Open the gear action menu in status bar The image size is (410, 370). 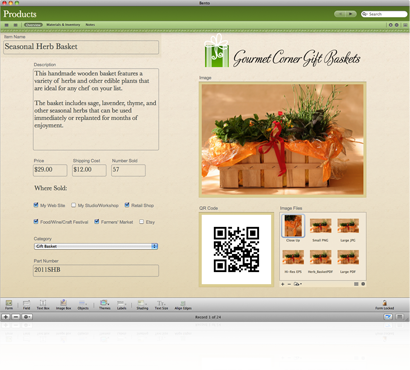click(27, 317)
